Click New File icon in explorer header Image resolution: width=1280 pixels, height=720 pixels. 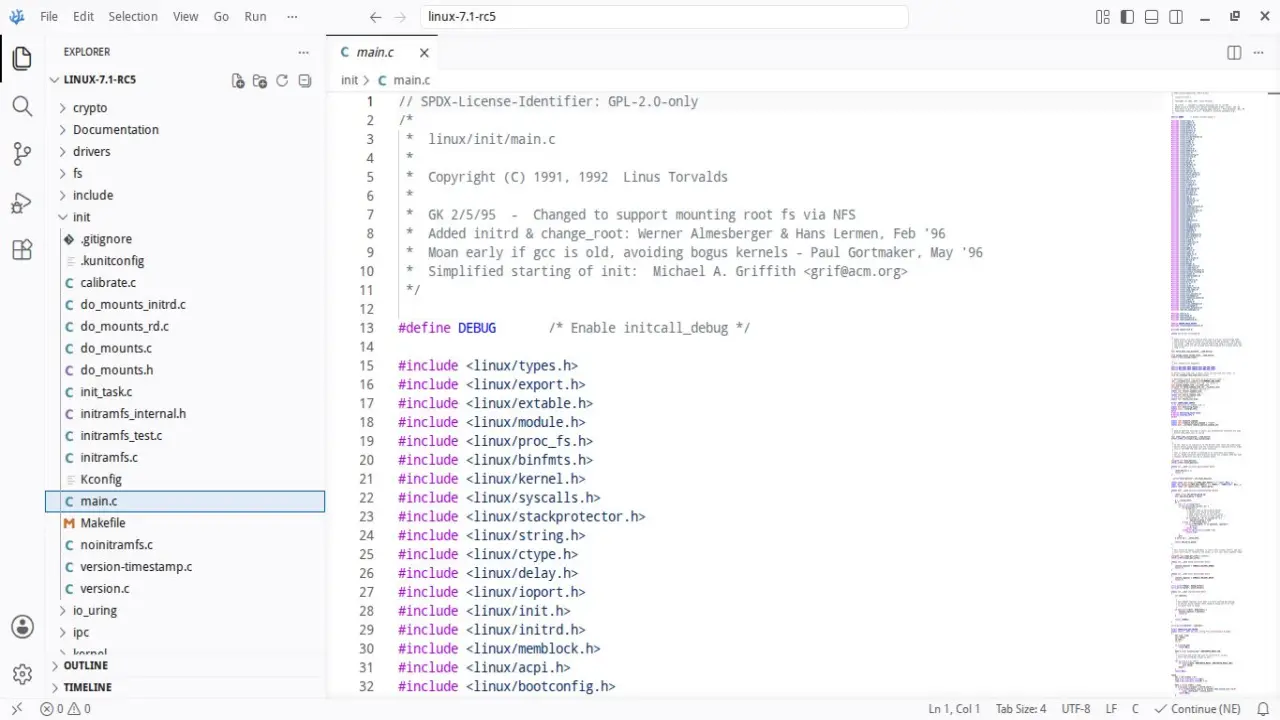point(238,81)
